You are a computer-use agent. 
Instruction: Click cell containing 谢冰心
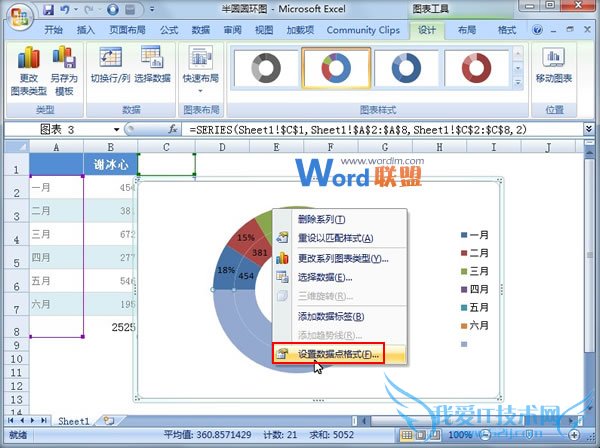click(111, 165)
